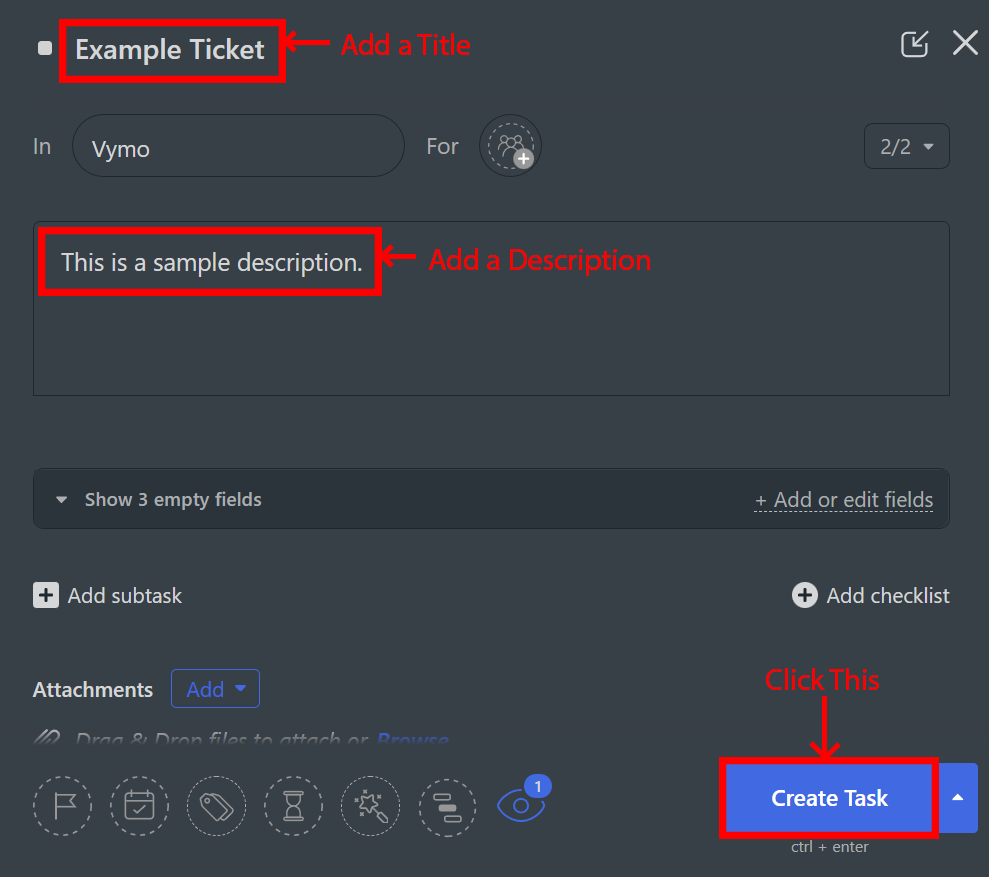Image resolution: width=989 pixels, height=877 pixels.
Task: Open the Add attachments dropdown
Action: click(x=215, y=688)
